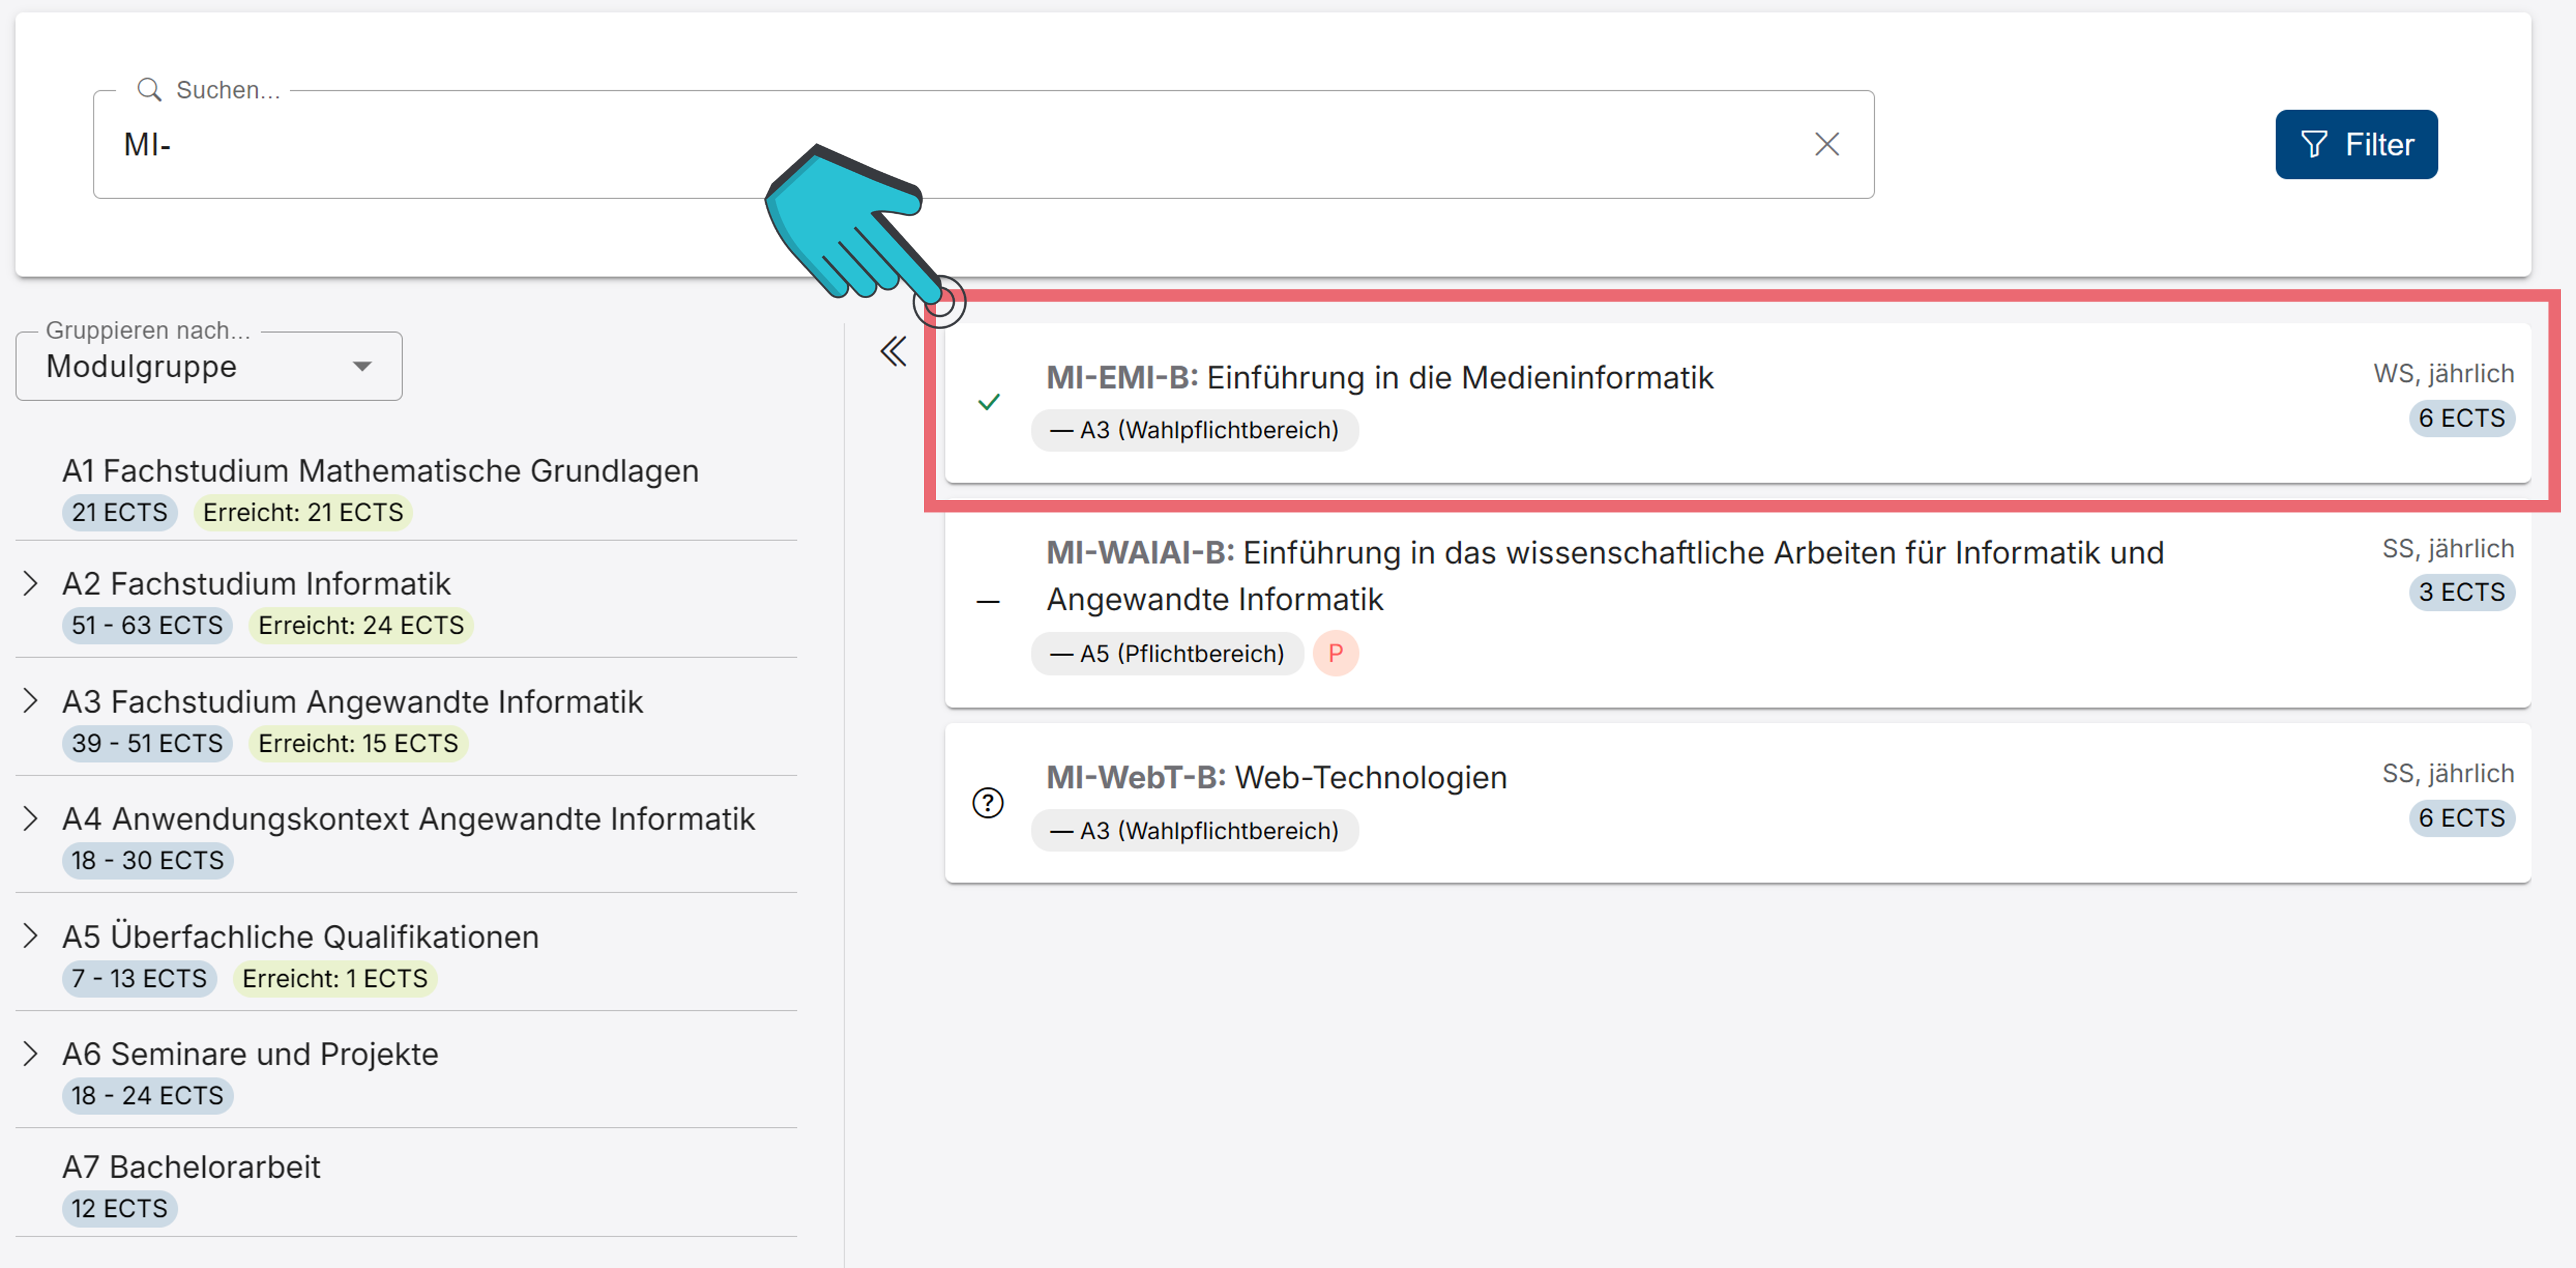
Task: Expand A2 Fachstudium Informatik group
Action: pos(30,583)
